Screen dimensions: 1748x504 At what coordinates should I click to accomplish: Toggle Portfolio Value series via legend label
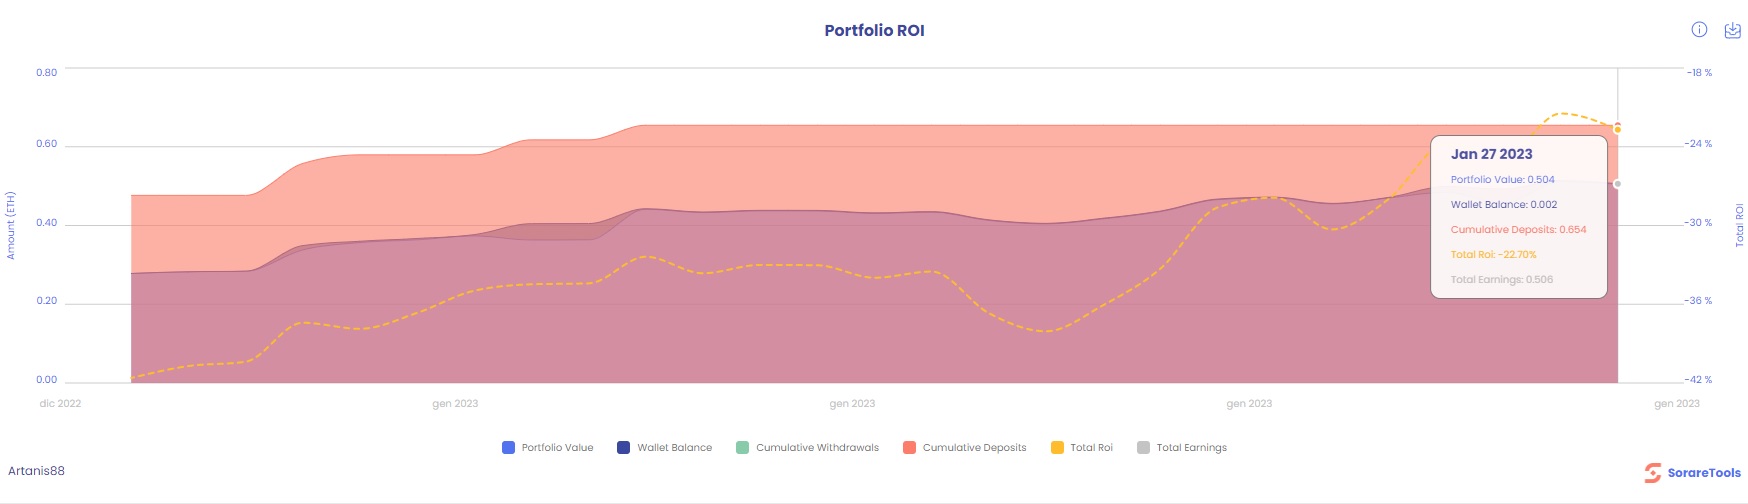point(557,448)
